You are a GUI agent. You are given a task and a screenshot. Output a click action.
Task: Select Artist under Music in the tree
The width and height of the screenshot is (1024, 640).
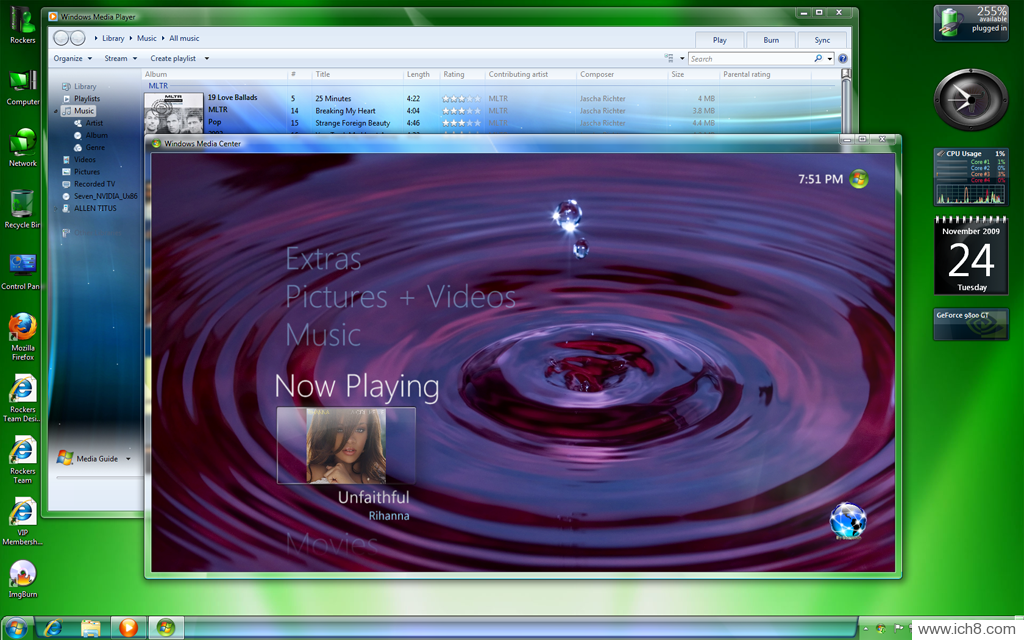tap(94, 123)
